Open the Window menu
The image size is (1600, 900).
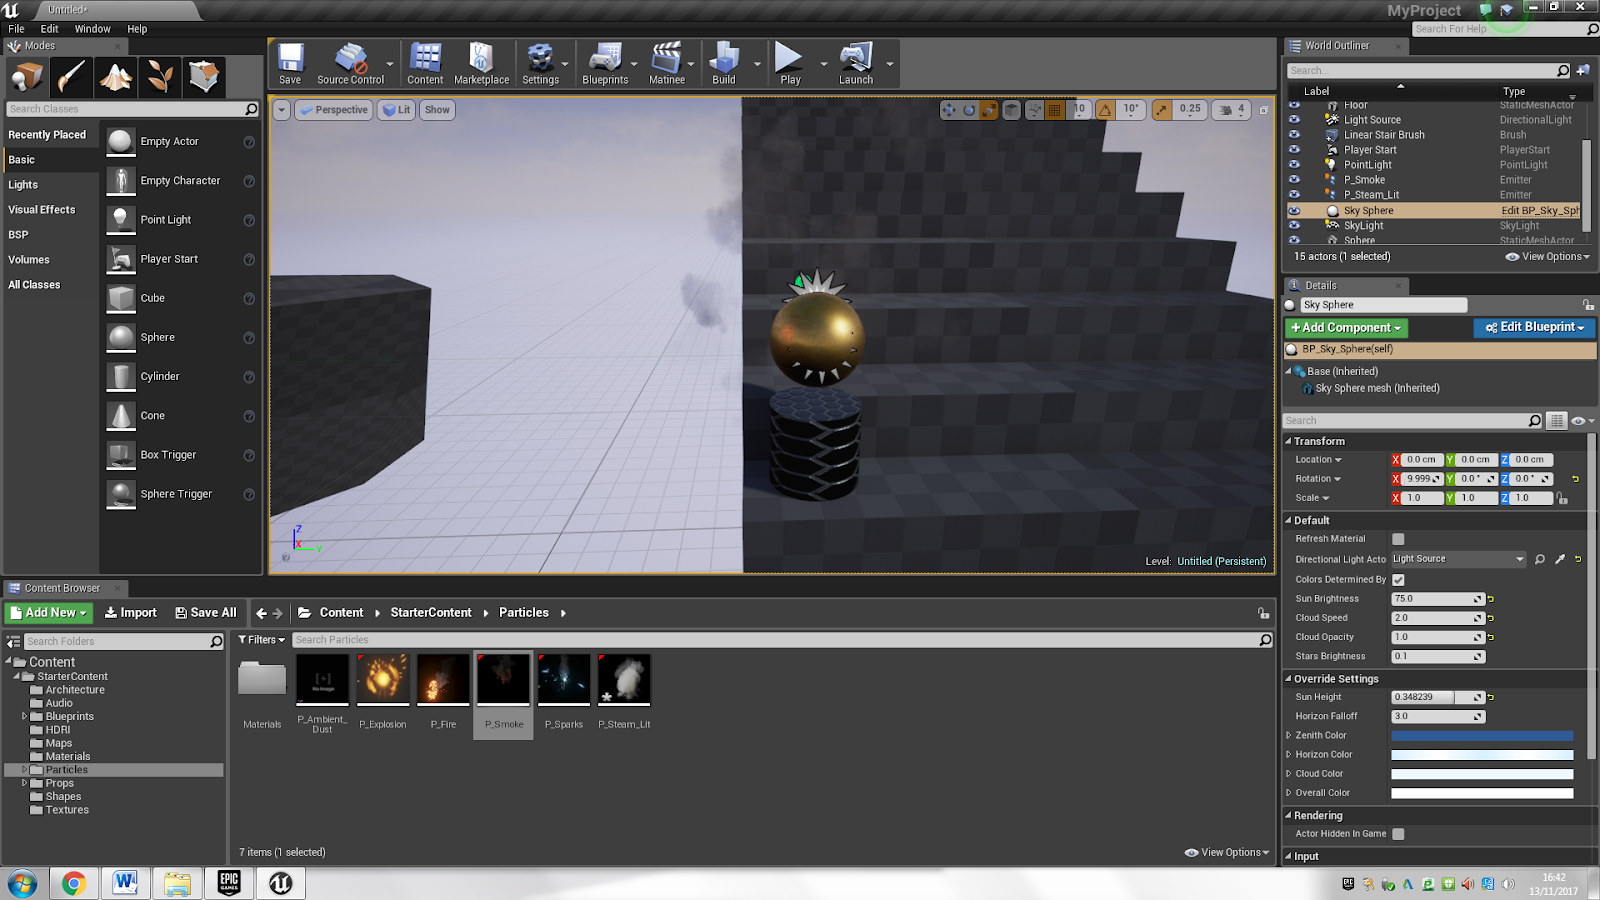coord(93,29)
